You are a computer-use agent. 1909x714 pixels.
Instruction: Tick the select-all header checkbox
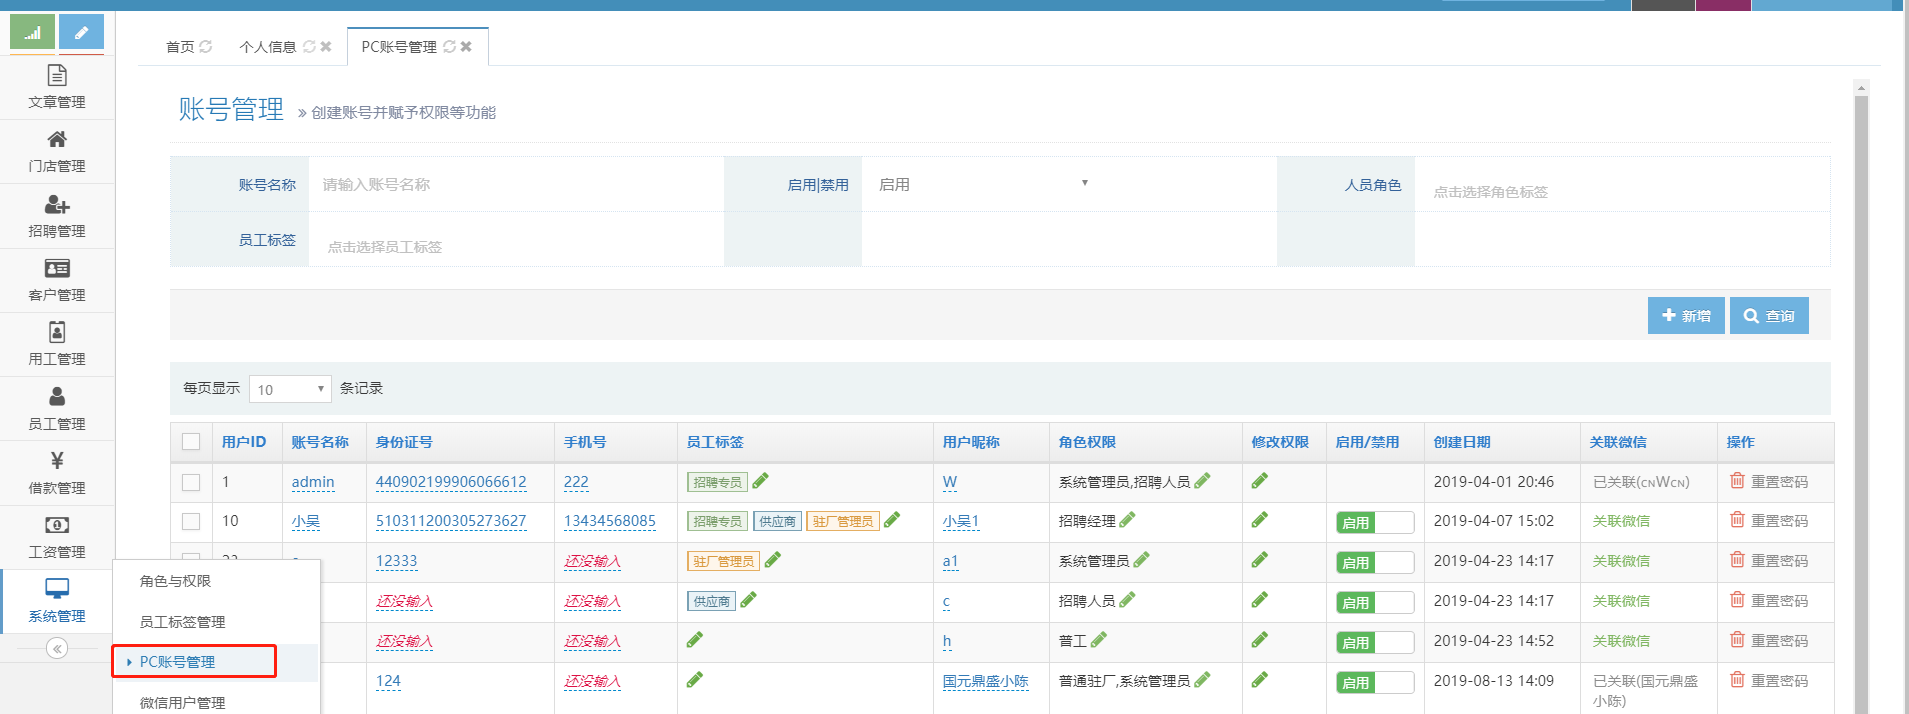coord(191,442)
